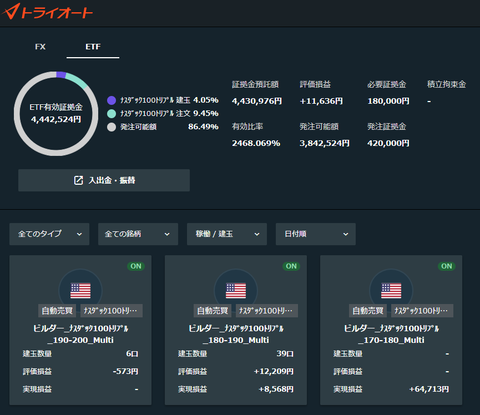Click the 発注証拠金 value 420,000円
Viewport: 480px width, 415px height.
[388, 143]
